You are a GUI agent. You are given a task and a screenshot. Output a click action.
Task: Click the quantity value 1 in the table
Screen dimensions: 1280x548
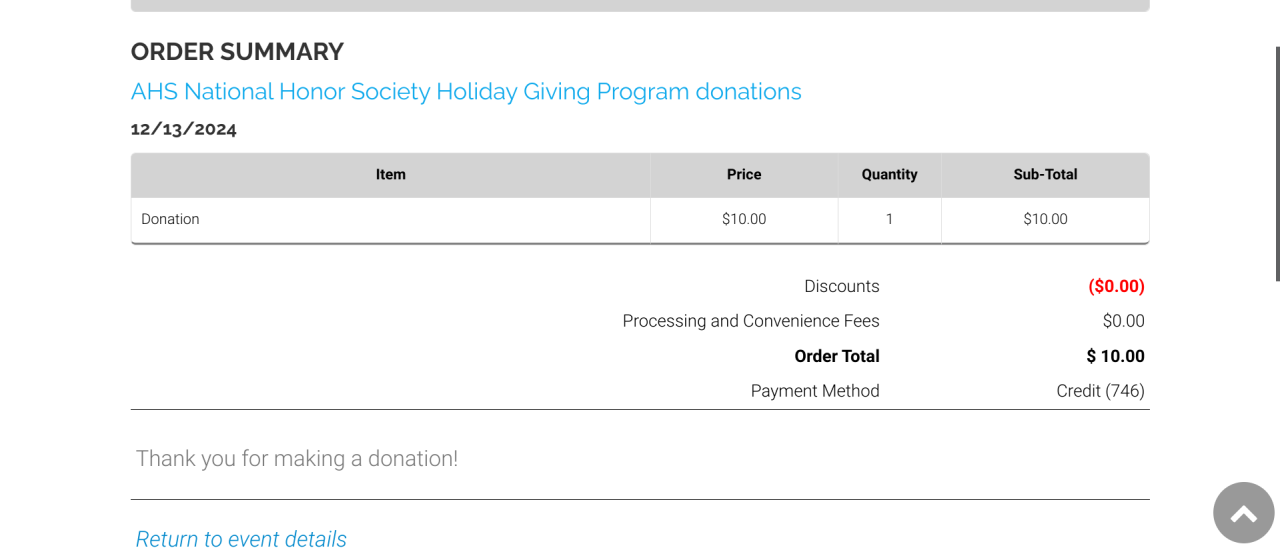tap(889, 219)
